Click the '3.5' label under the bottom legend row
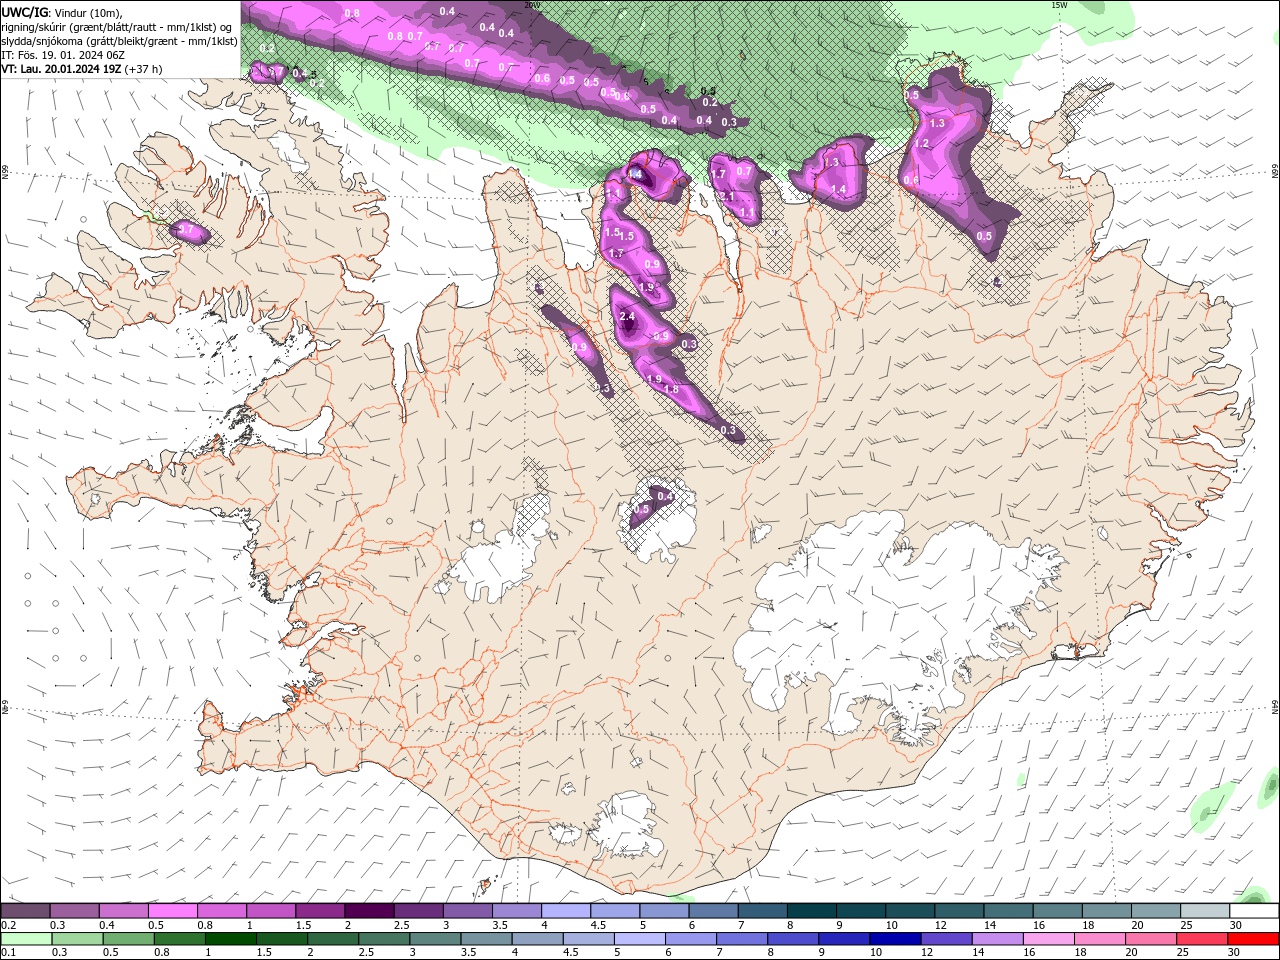The width and height of the screenshot is (1280, 960). (x=468, y=953)
